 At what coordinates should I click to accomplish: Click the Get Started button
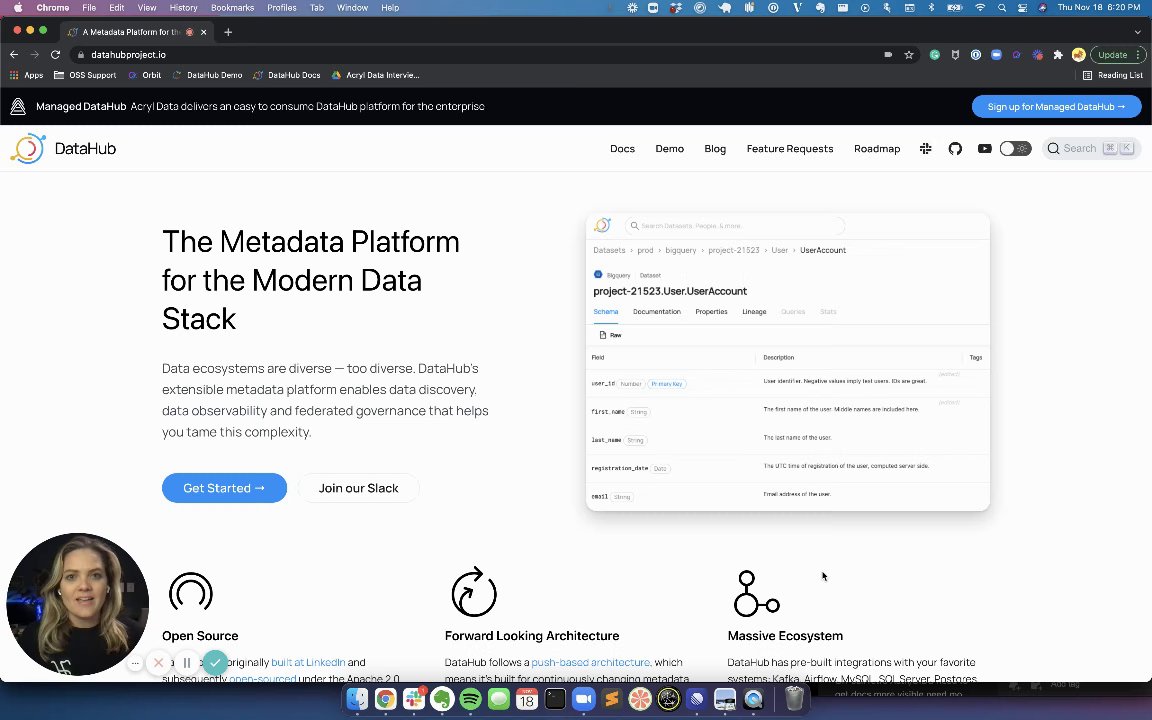pos(224,488)
